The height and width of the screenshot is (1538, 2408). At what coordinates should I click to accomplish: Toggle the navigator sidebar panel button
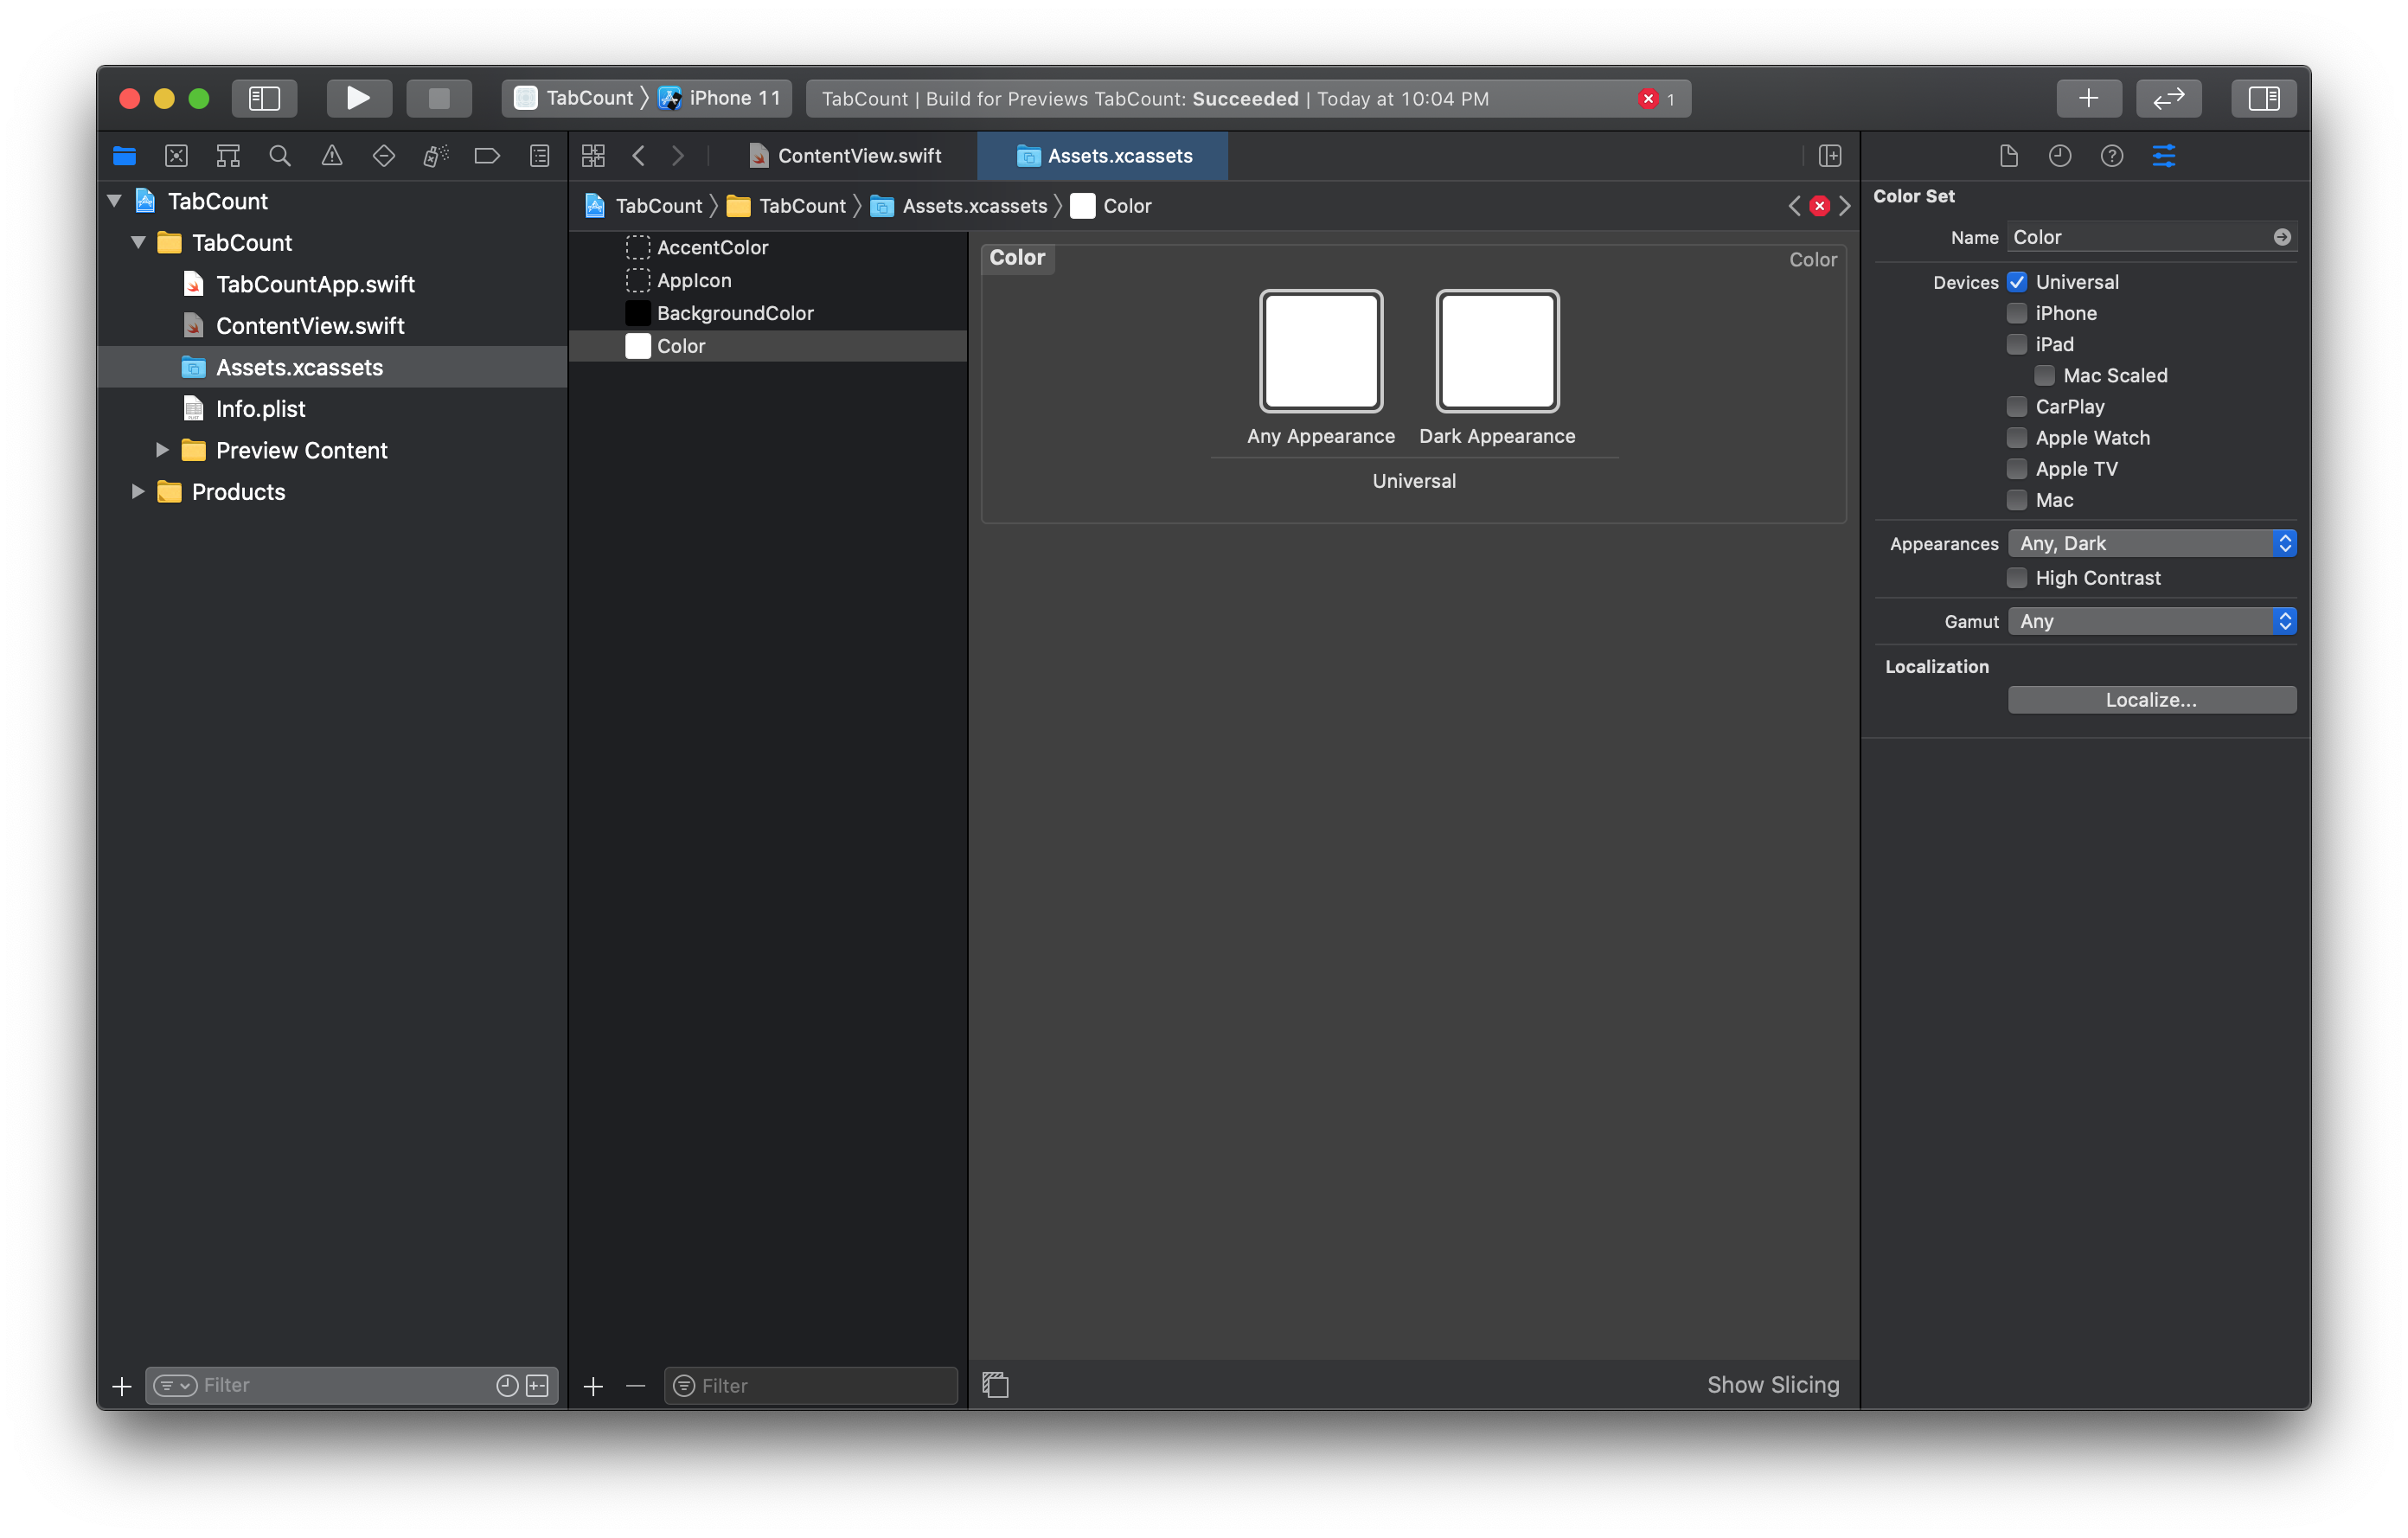pyautogui.click(x=264, y=98)
